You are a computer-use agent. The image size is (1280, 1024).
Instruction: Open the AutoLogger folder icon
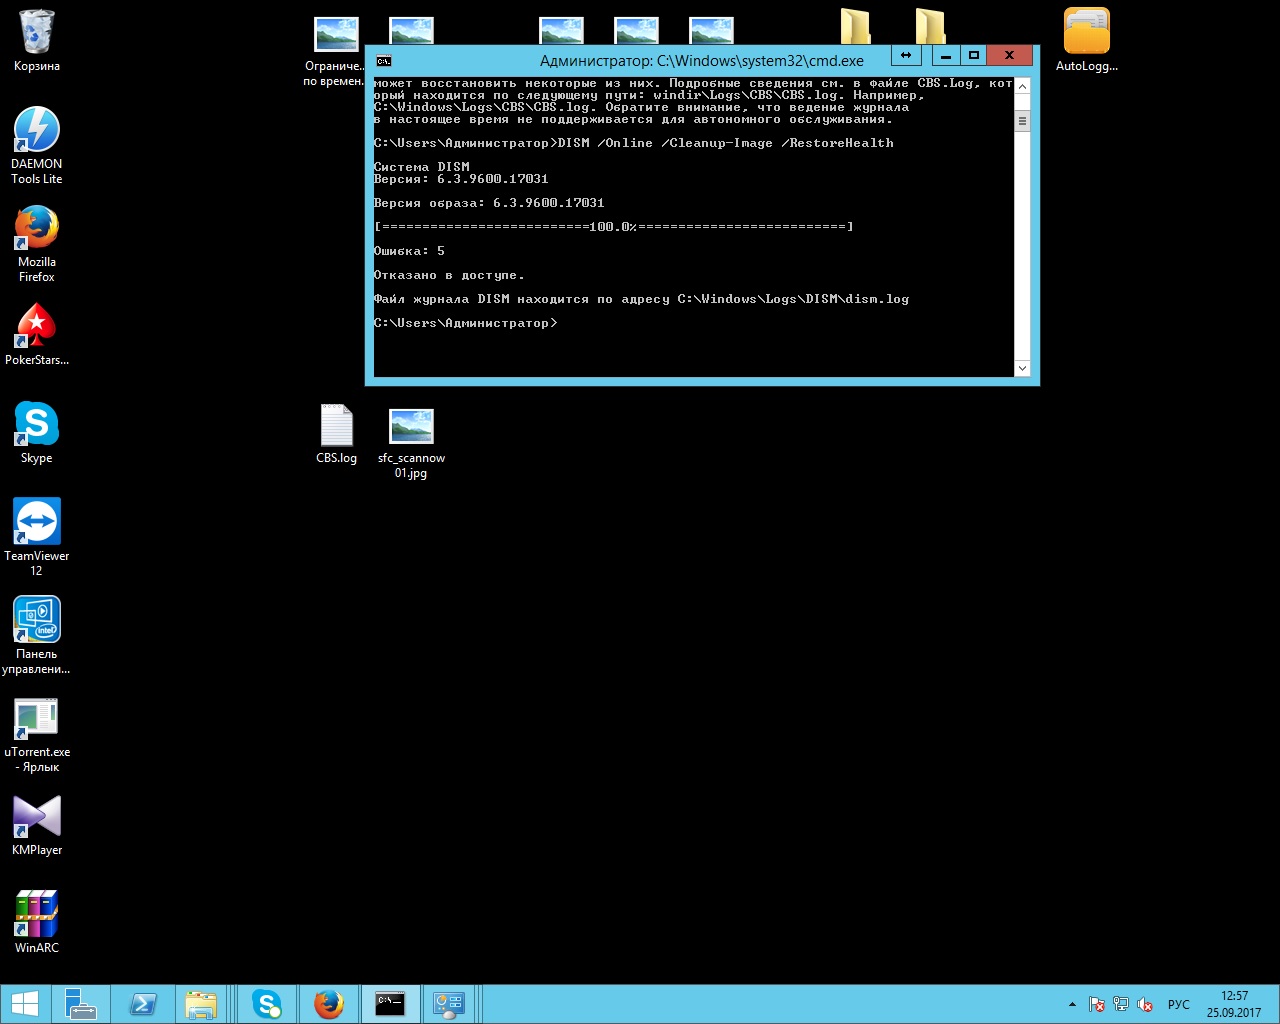[1086, 33]
